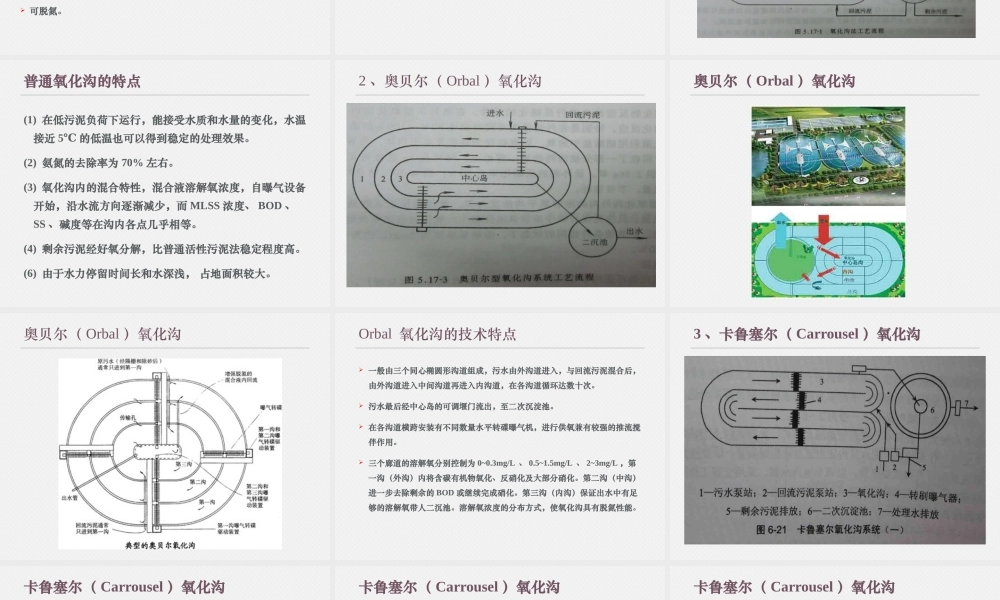Screen dimensions: 1000x600
Task: Open the slide titled Orbal 氧化沟的技术特点
Action: pos(500,436)
